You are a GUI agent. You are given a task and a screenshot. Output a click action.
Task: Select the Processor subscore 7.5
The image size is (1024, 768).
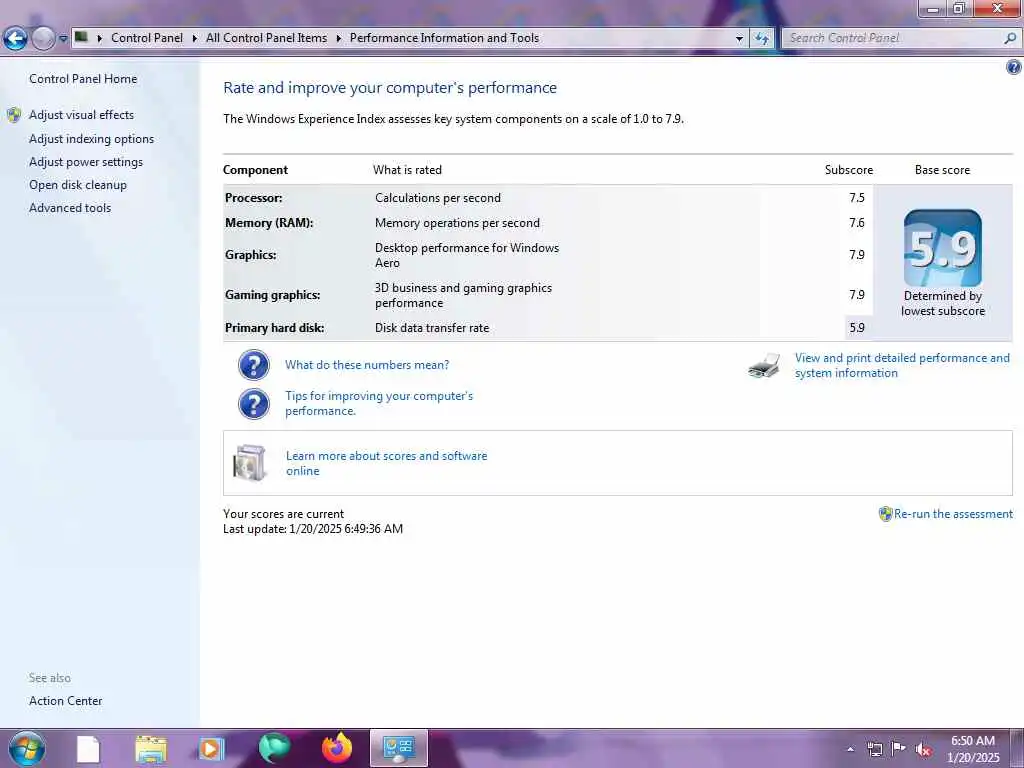[857, 197]
